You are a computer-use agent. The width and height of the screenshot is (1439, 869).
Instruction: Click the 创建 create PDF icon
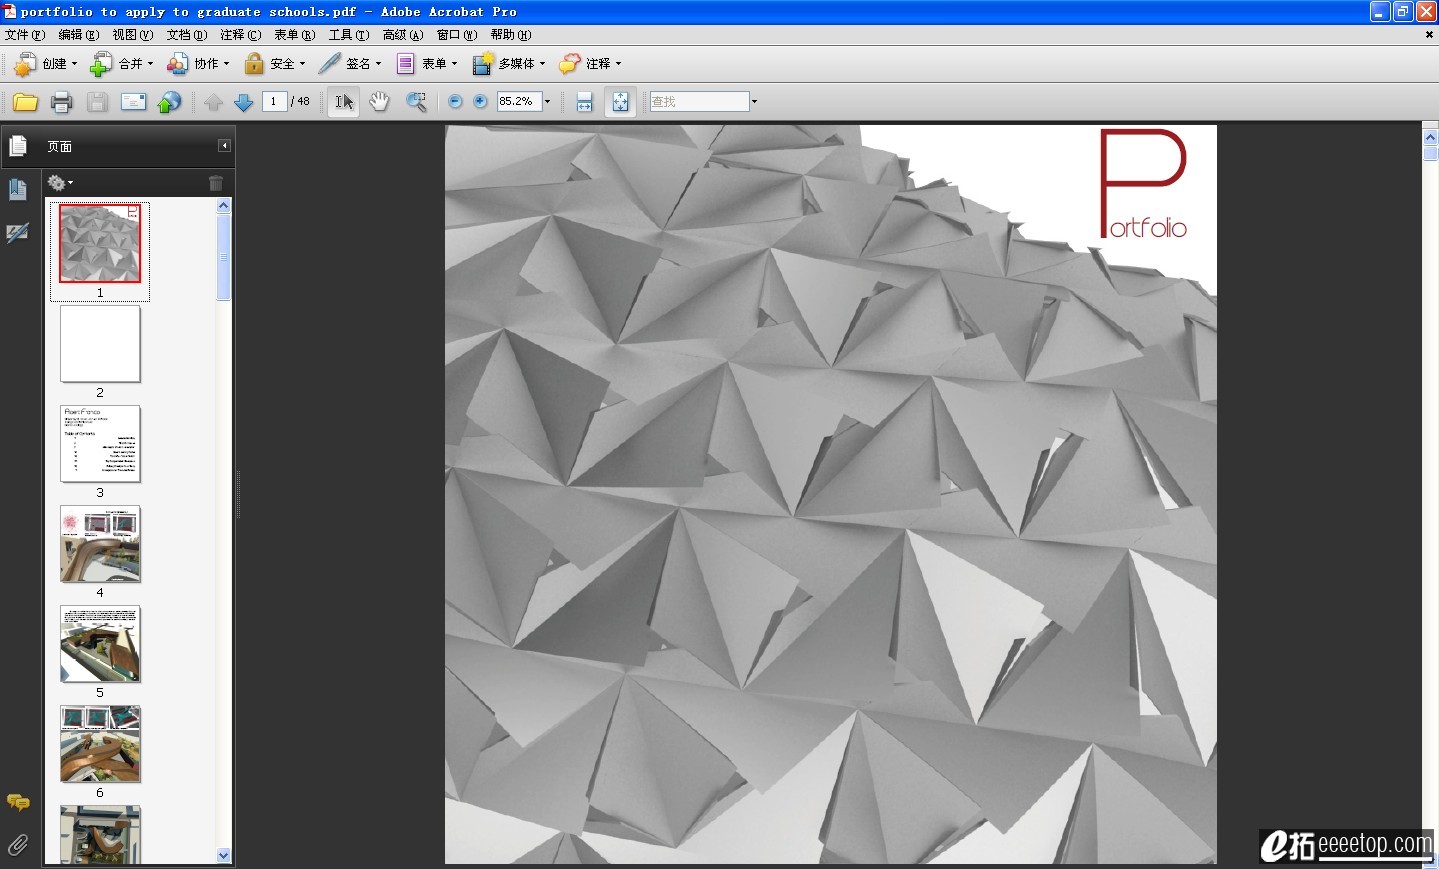click(x=25, y=64)
